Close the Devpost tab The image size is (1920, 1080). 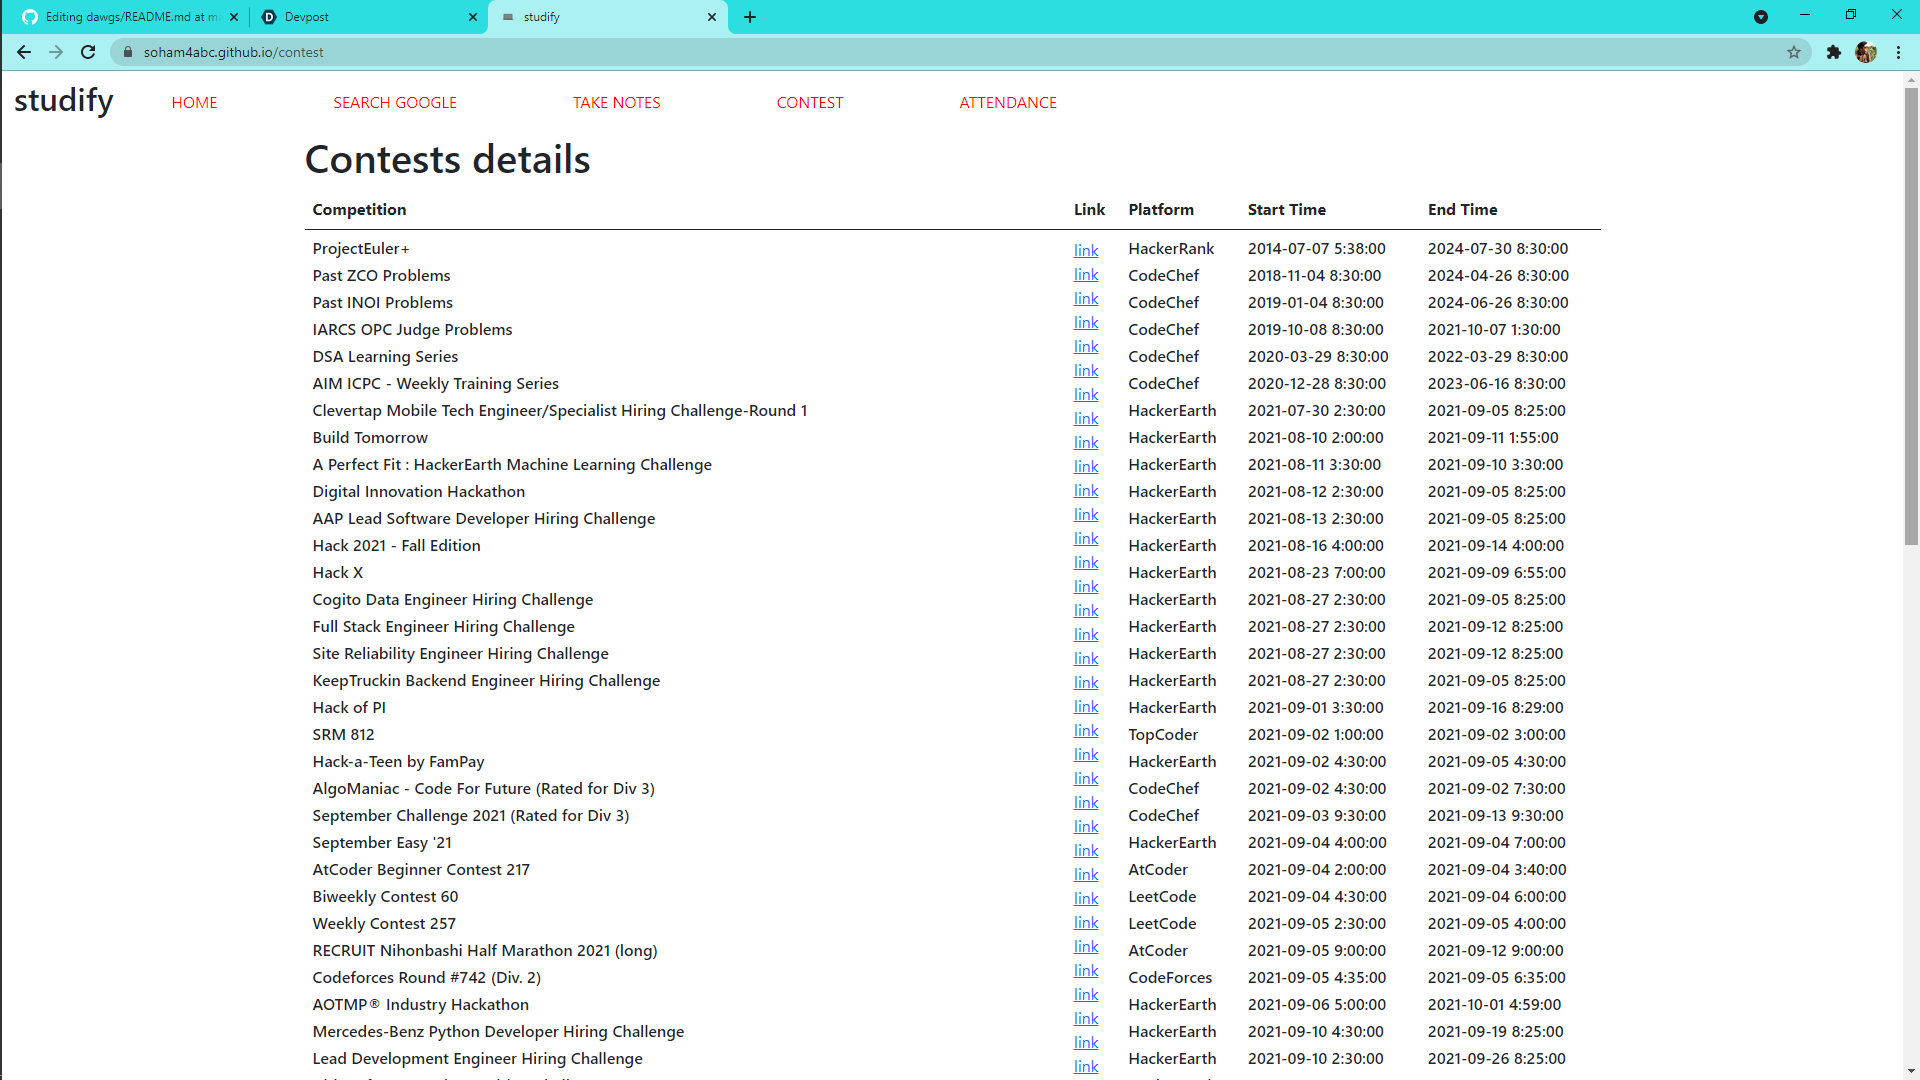click(x=472, y=17)
